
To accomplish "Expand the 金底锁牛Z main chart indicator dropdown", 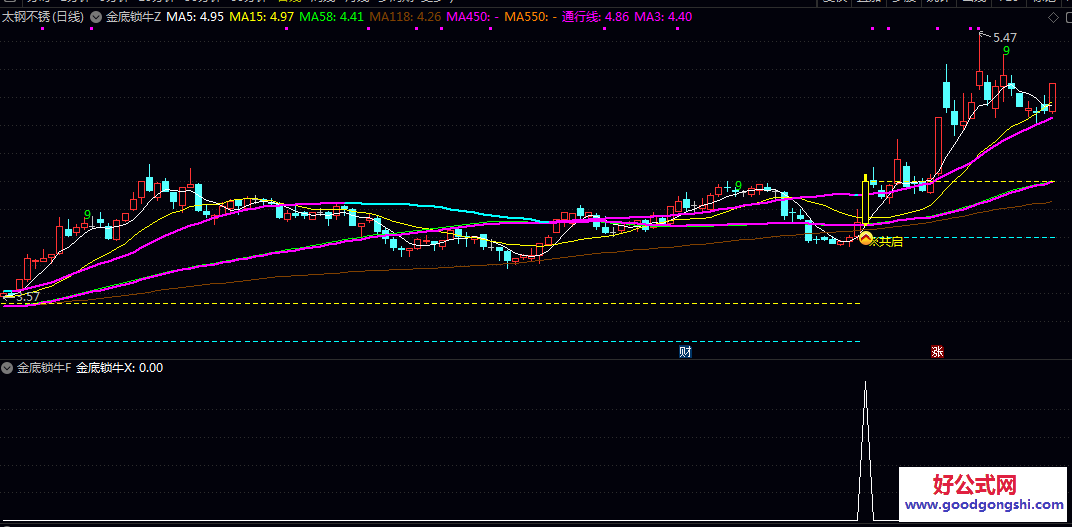I will pos(96,17).
